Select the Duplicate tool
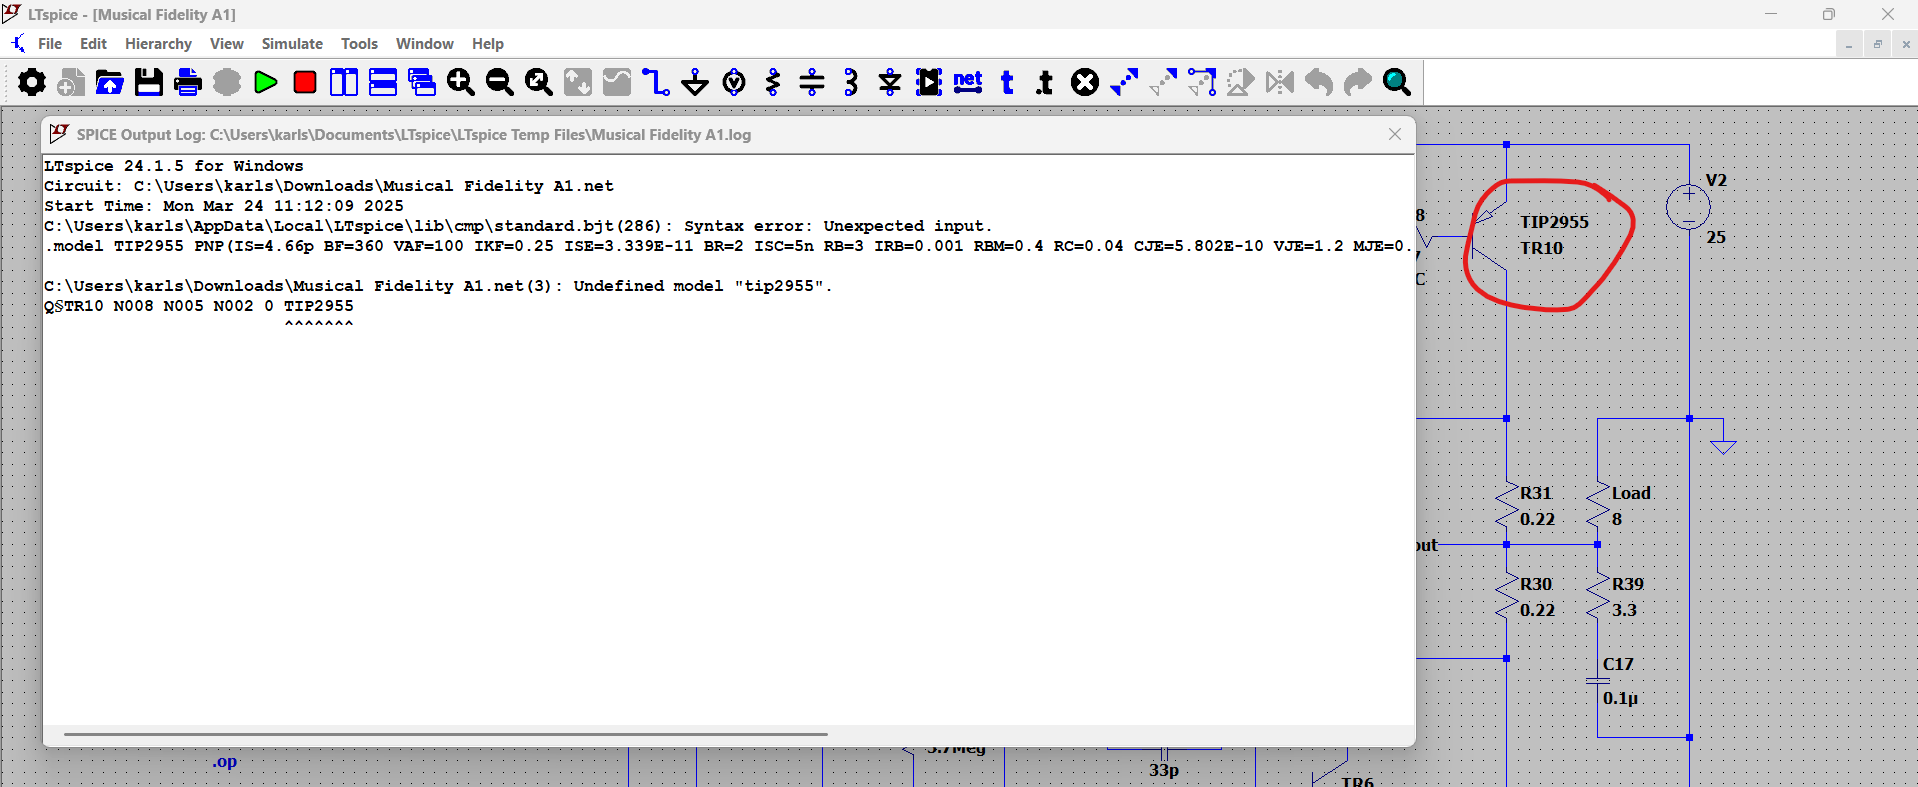 (1124, 82)
